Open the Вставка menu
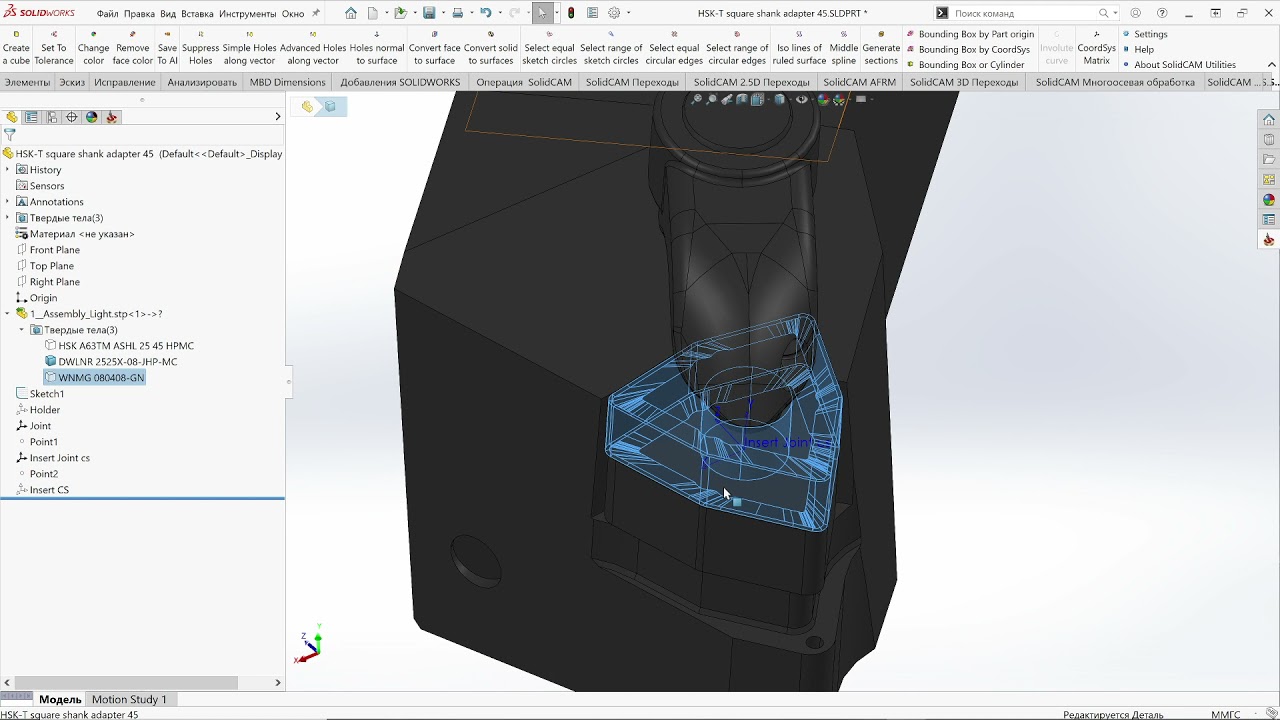 [197, 14]
